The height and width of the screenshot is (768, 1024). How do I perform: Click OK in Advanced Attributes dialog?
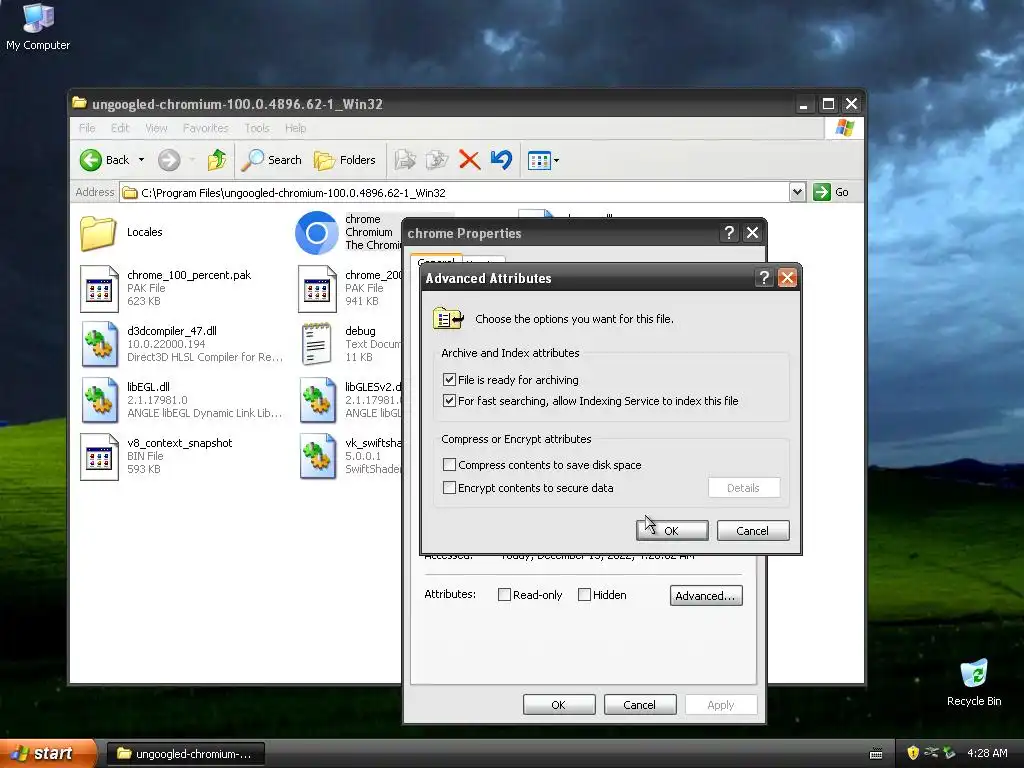672,530
